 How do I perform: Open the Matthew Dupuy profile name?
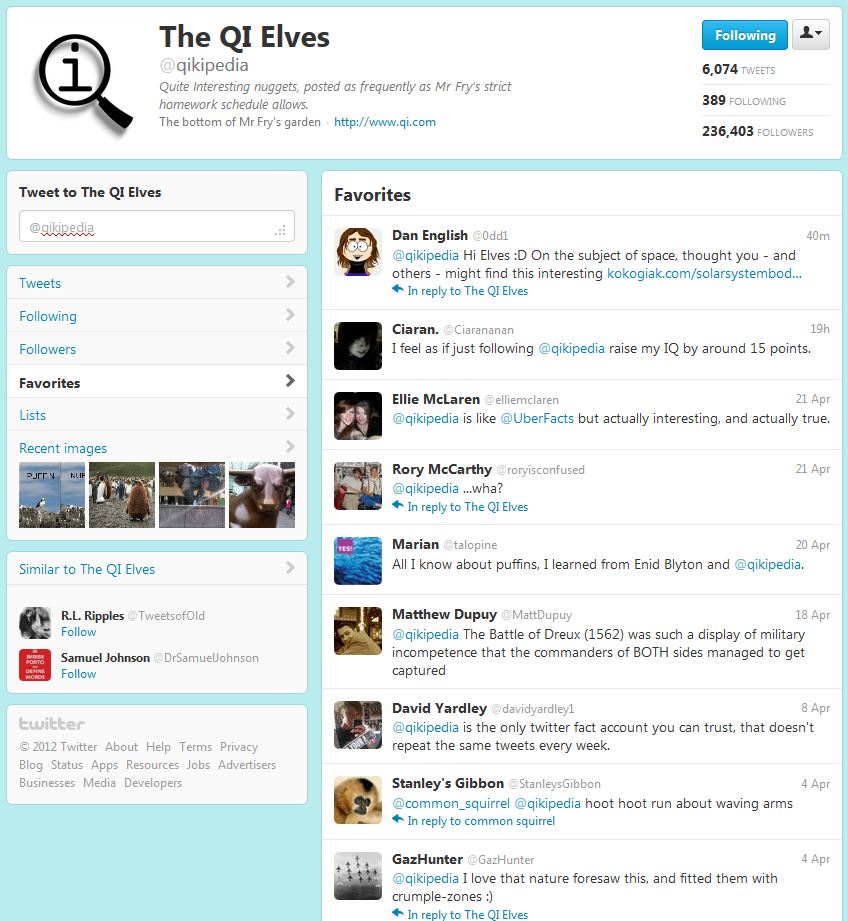445,614
